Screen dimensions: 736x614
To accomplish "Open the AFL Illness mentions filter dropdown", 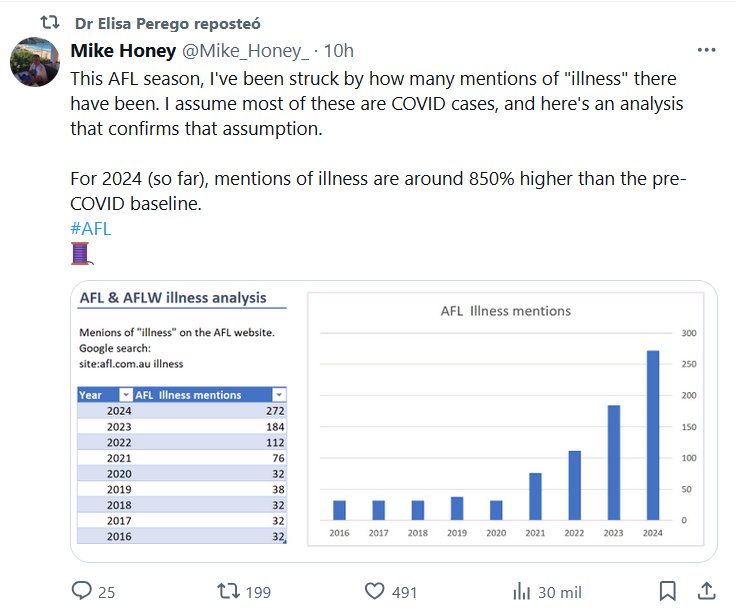I will (x=279, y=395).
